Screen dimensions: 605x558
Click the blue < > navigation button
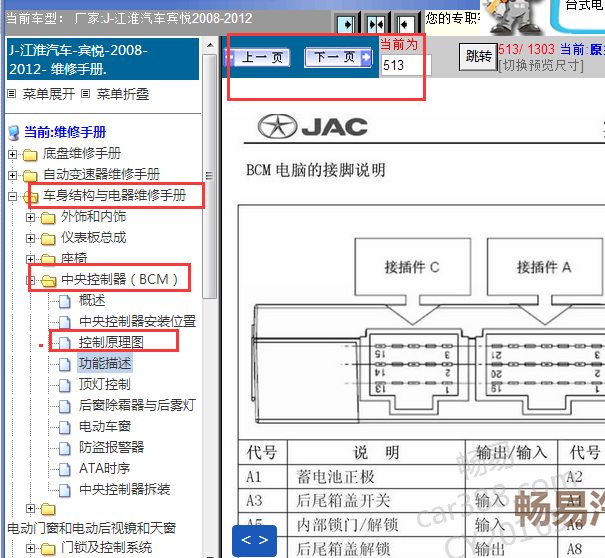click(x=254, y=540)
